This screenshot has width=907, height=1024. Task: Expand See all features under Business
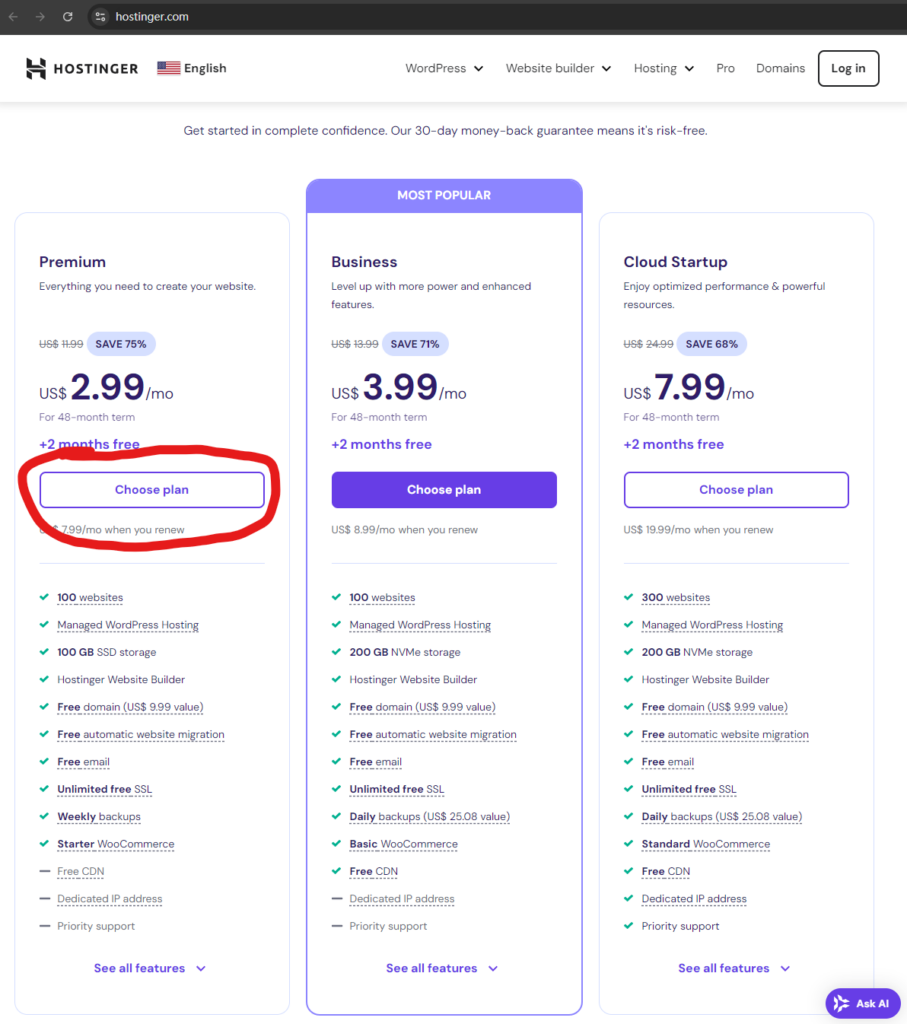pyautogui.click(x=442, y=968)
